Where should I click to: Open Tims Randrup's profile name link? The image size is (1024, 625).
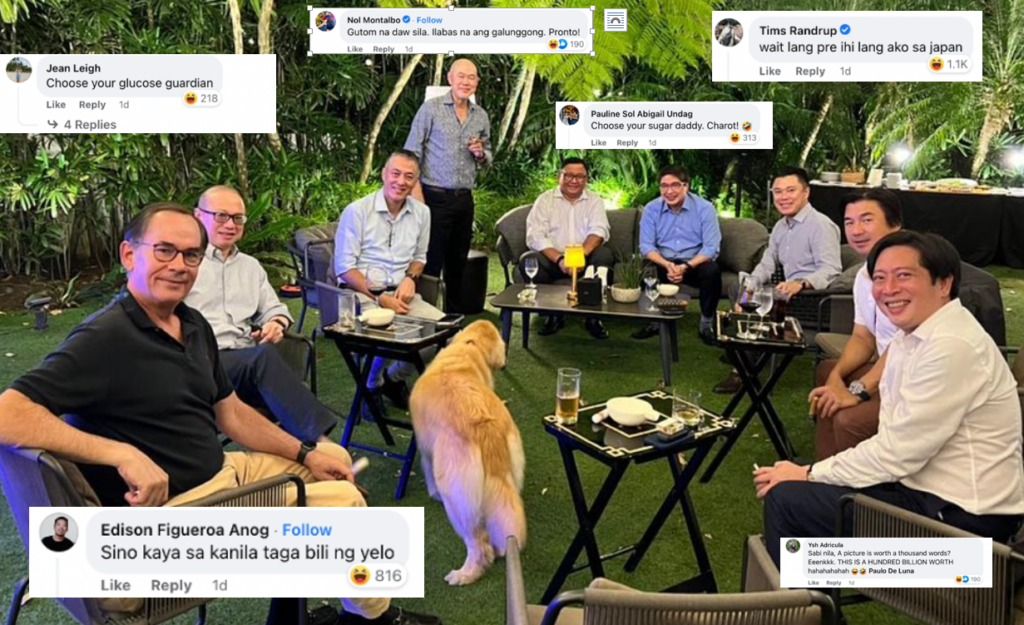pos(797,30)
